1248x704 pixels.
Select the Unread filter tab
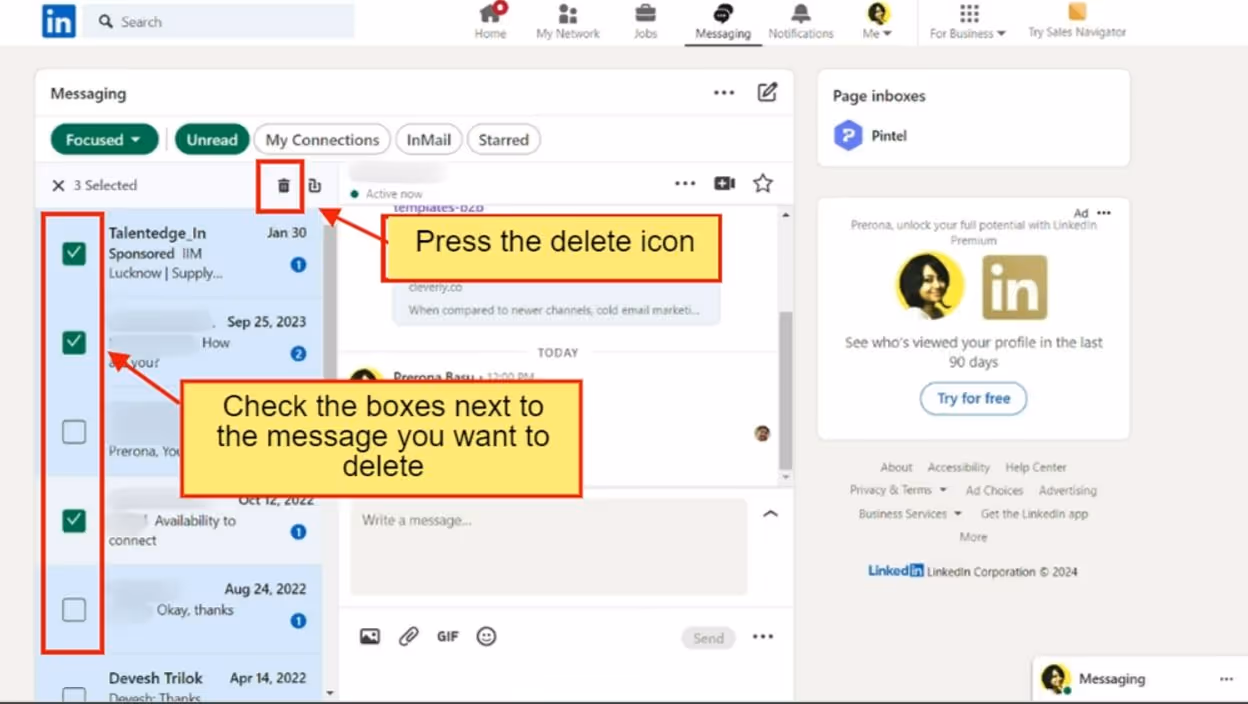(x=212, y=139)
